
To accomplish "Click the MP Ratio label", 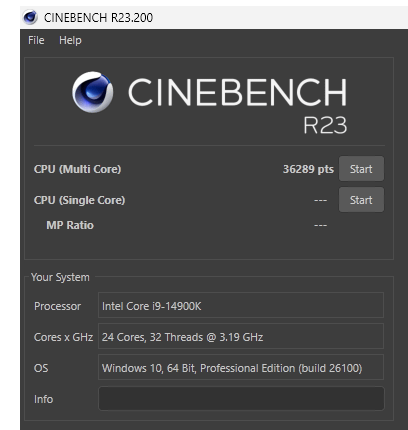I will pyautogui.click(x=70, y=225).
